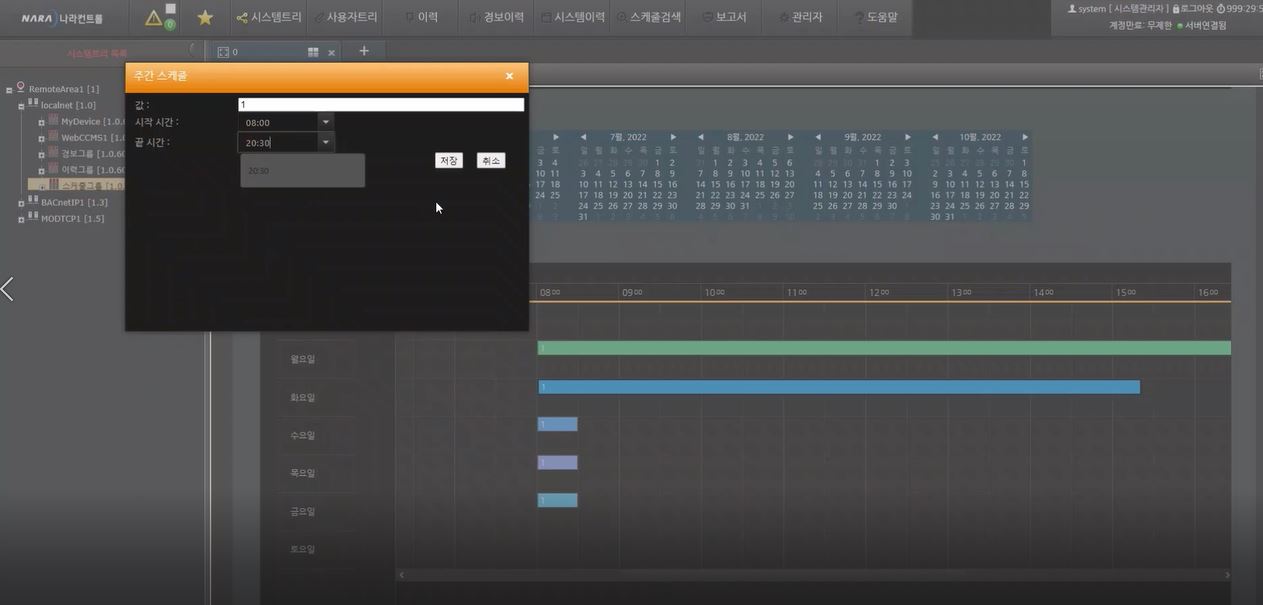Click the left-edge panel collapse arrow
This screenshot has height=605, width=1263.
7,289
